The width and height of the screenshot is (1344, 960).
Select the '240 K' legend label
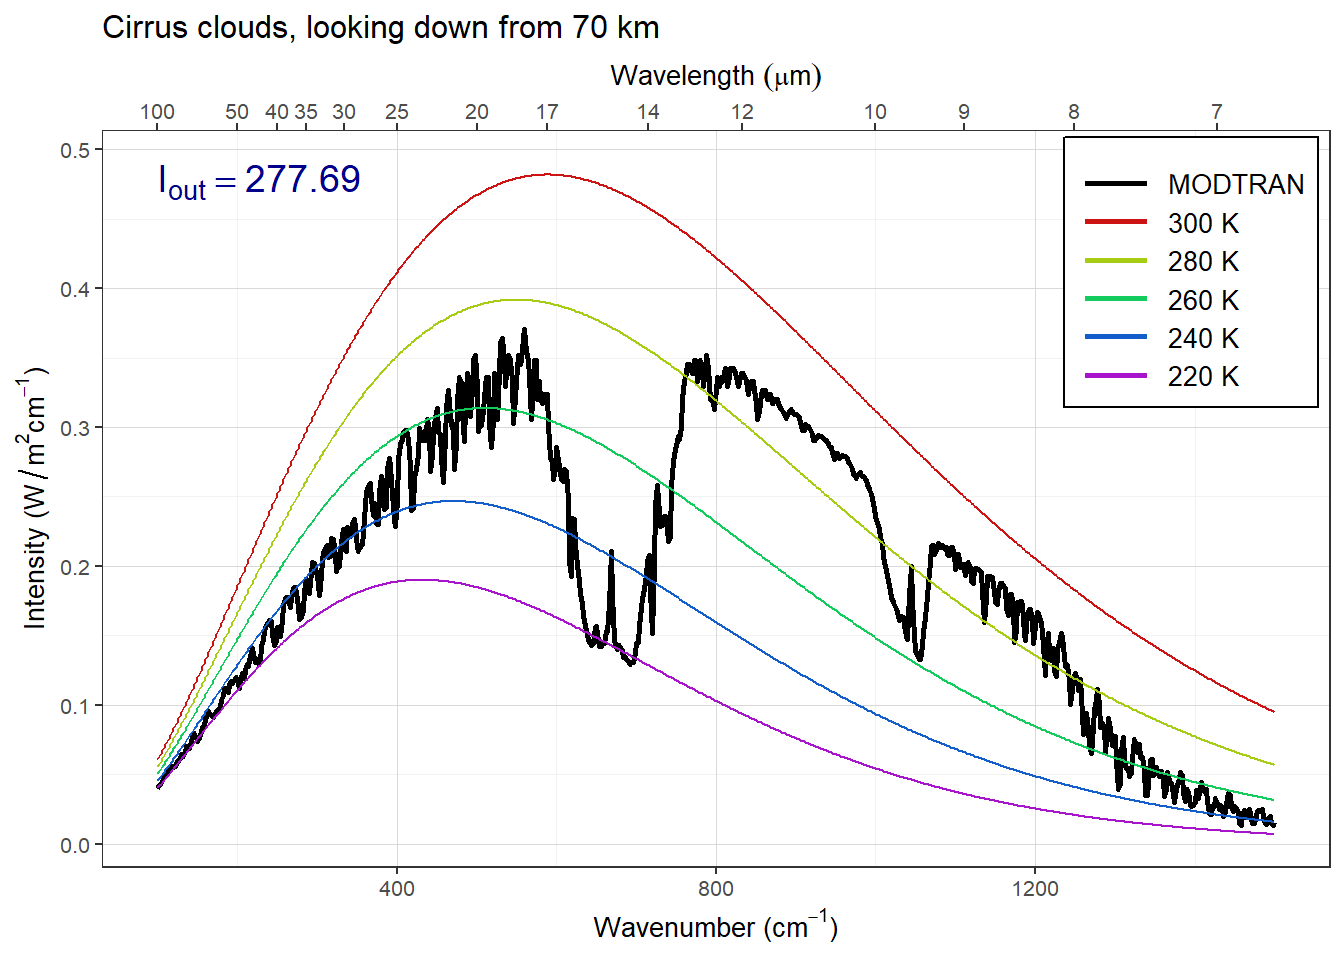(x=1203, y=338)
